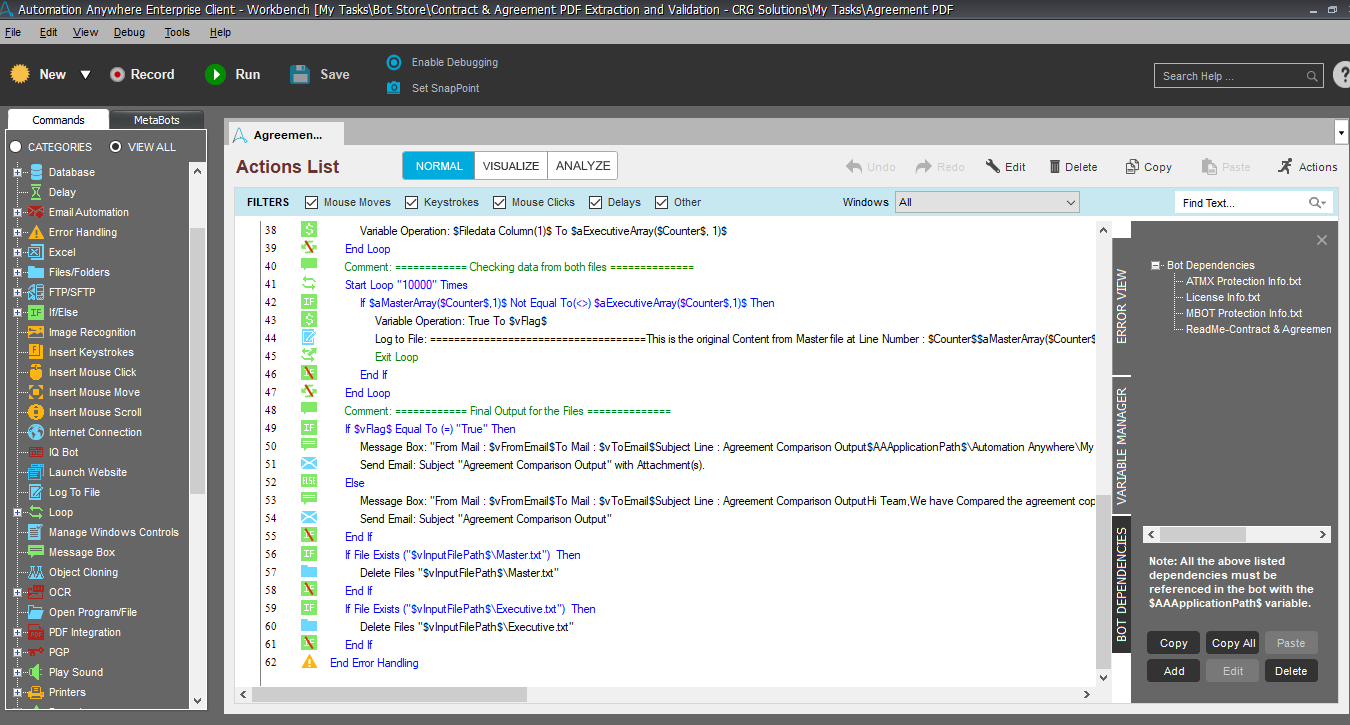Viewport: 1350px width, 725px height.
Task: Switch to the VISUALIZE view tab
Action: tap(511, 166)
